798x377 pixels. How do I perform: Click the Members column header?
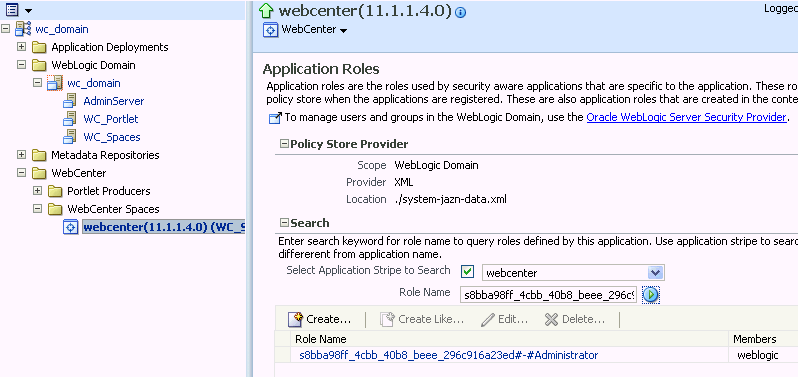pos(755,339)
